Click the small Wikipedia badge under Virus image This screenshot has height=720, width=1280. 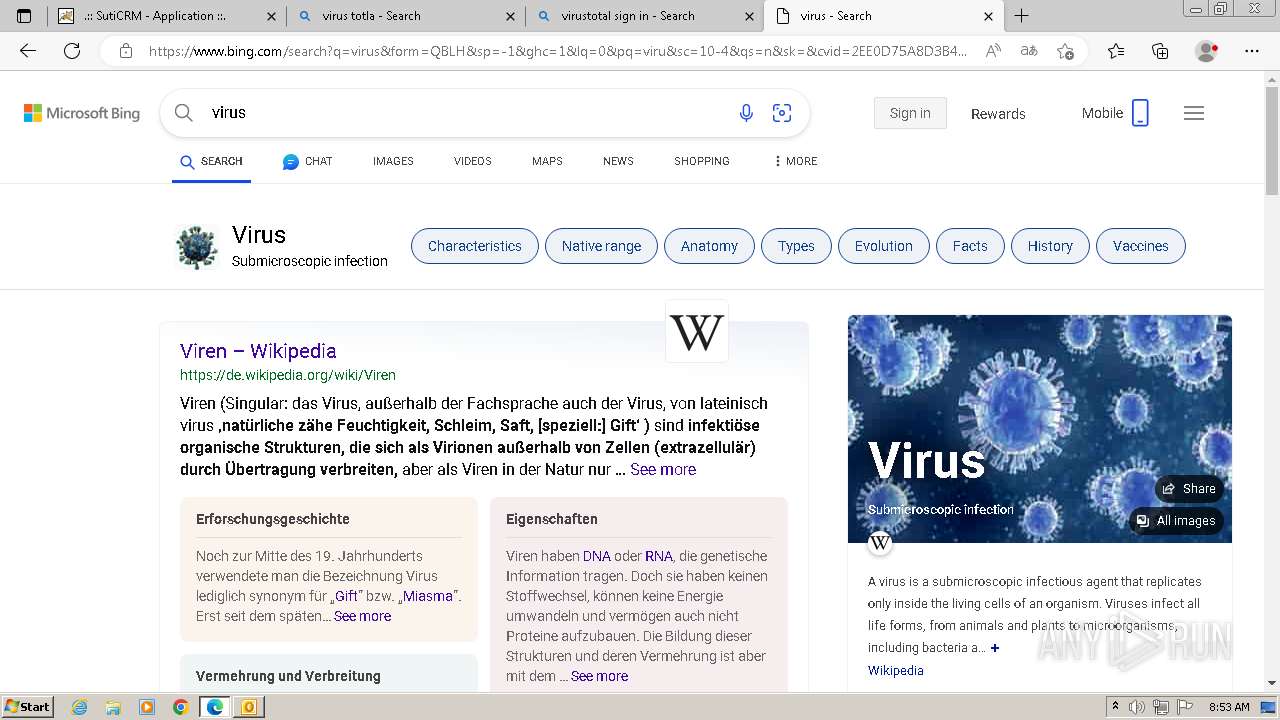click(x=880, y=543)
